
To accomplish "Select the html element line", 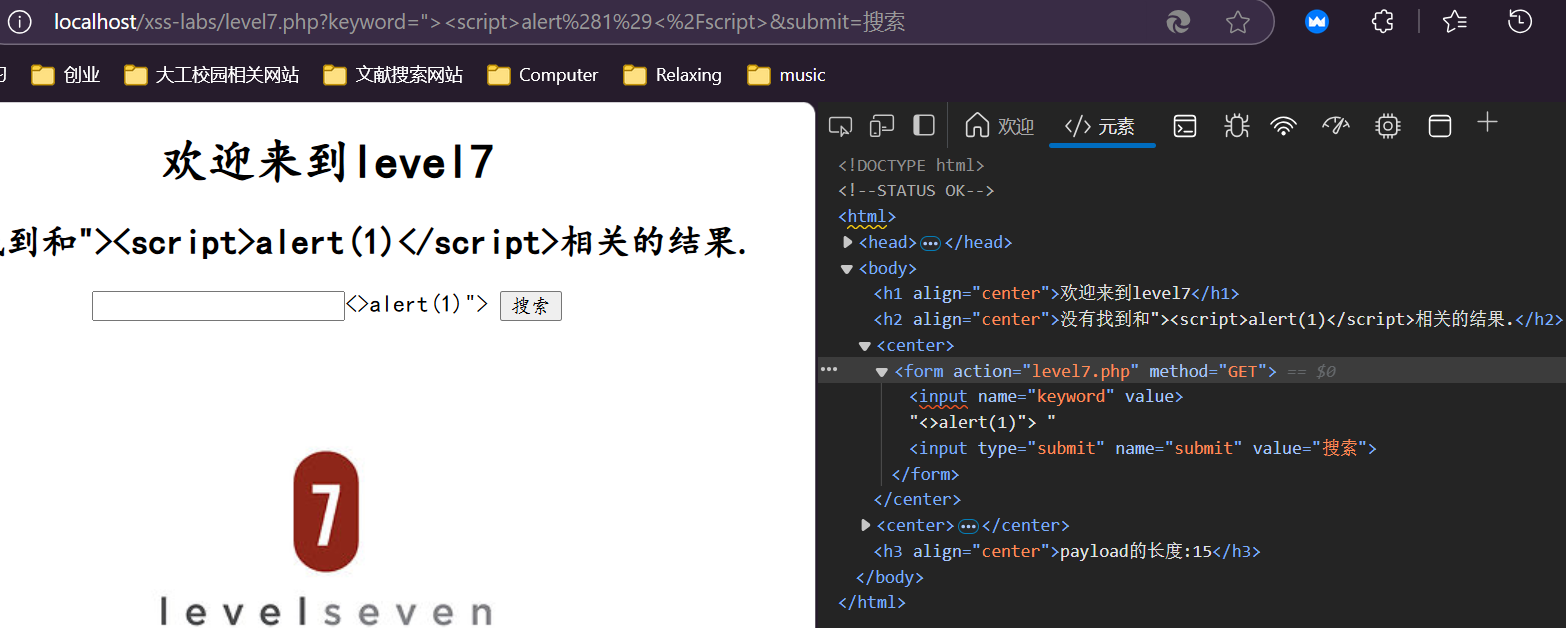I will point(867,216).
